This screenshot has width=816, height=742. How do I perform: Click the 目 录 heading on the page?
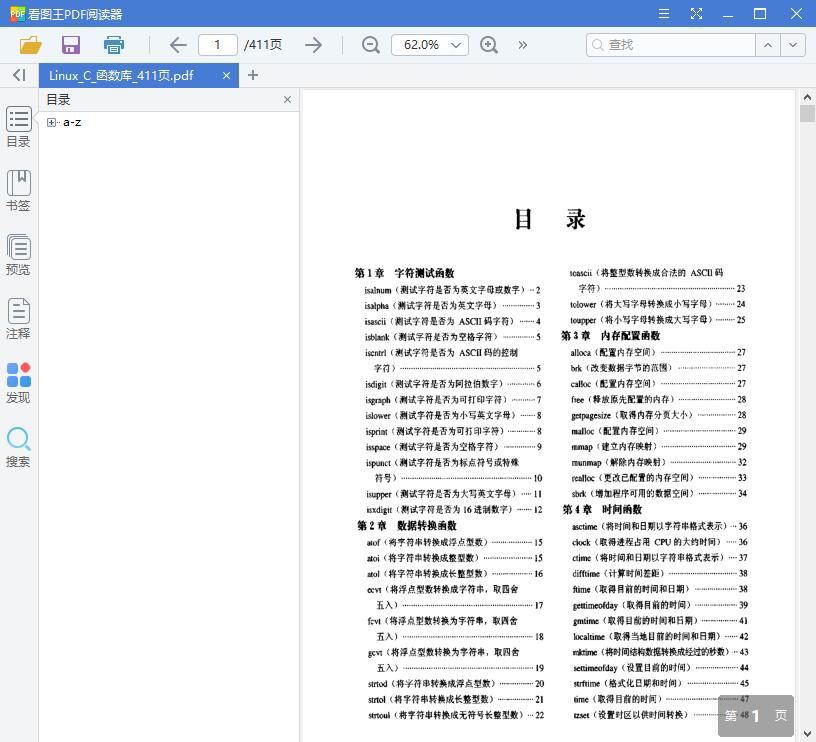pyautogui.click(x=550, y=219)
